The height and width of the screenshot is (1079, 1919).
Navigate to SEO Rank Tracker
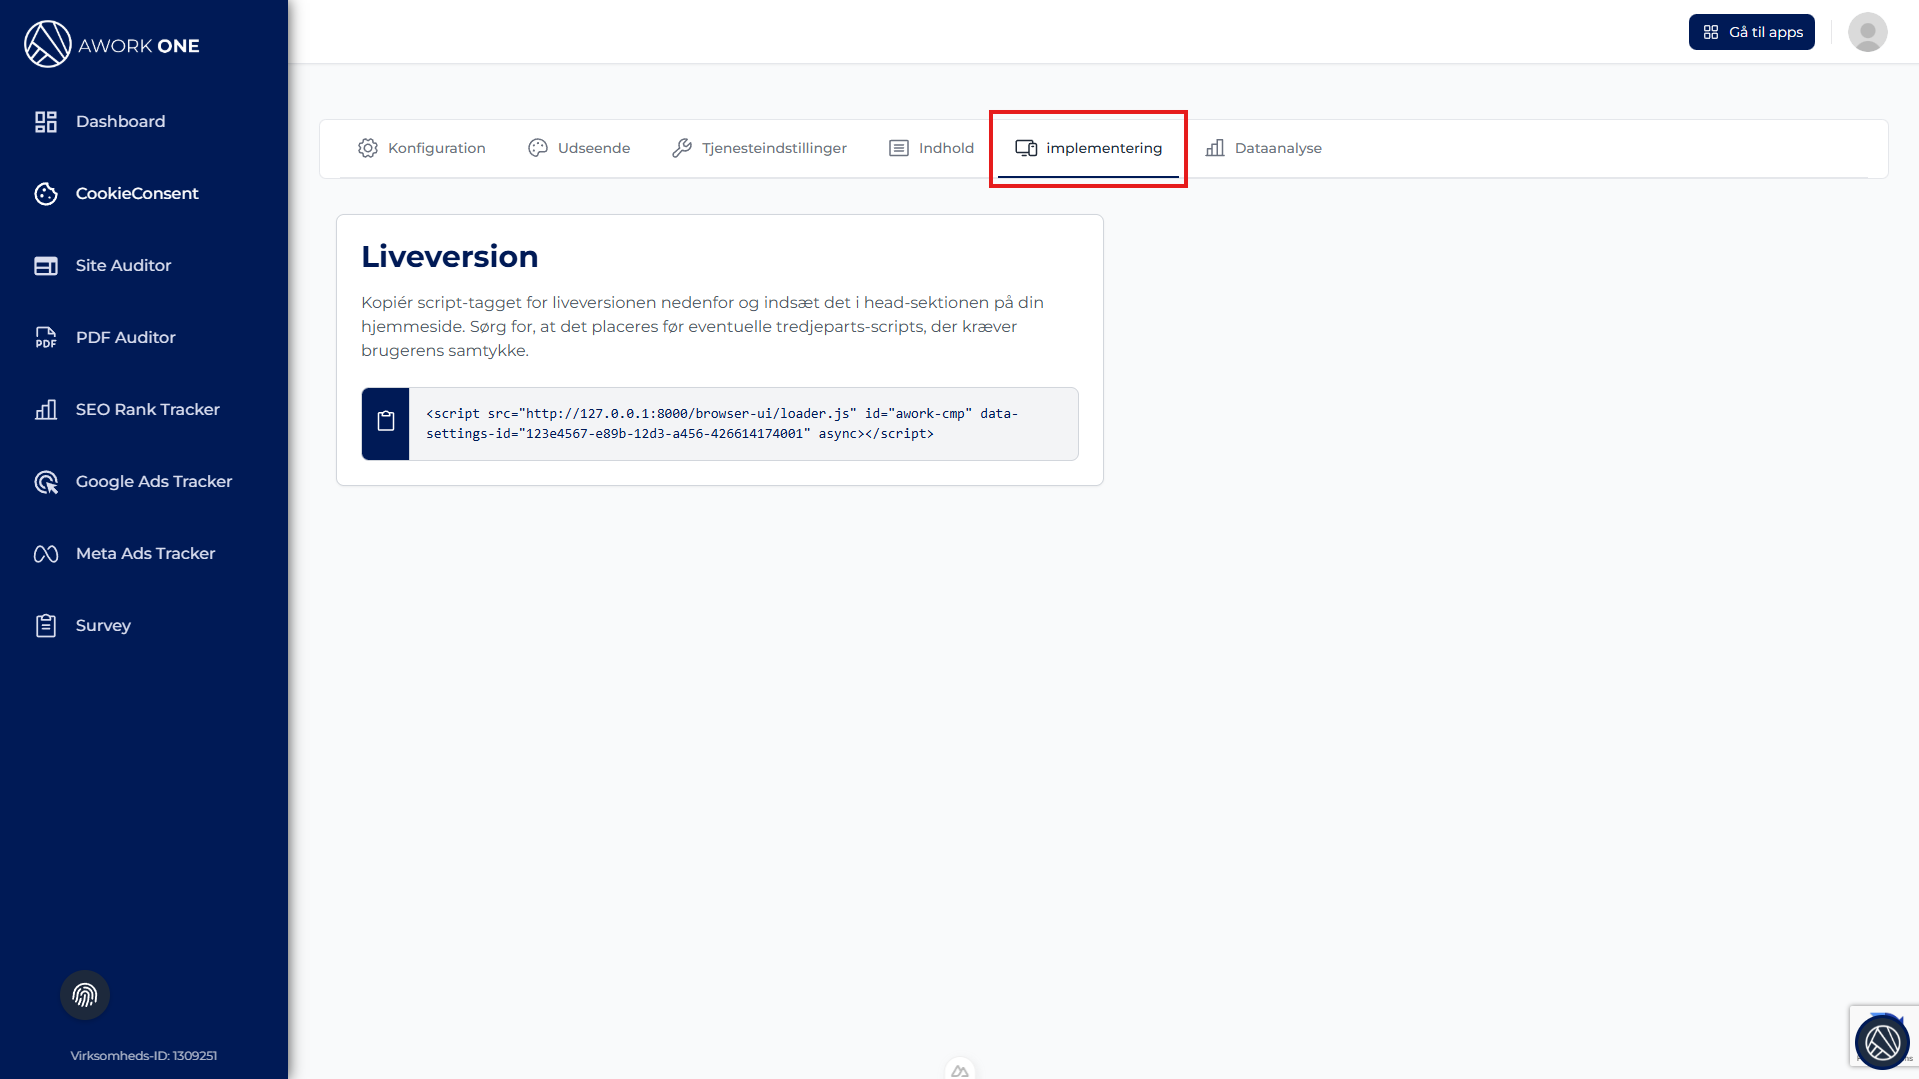[x=147, y=410]
